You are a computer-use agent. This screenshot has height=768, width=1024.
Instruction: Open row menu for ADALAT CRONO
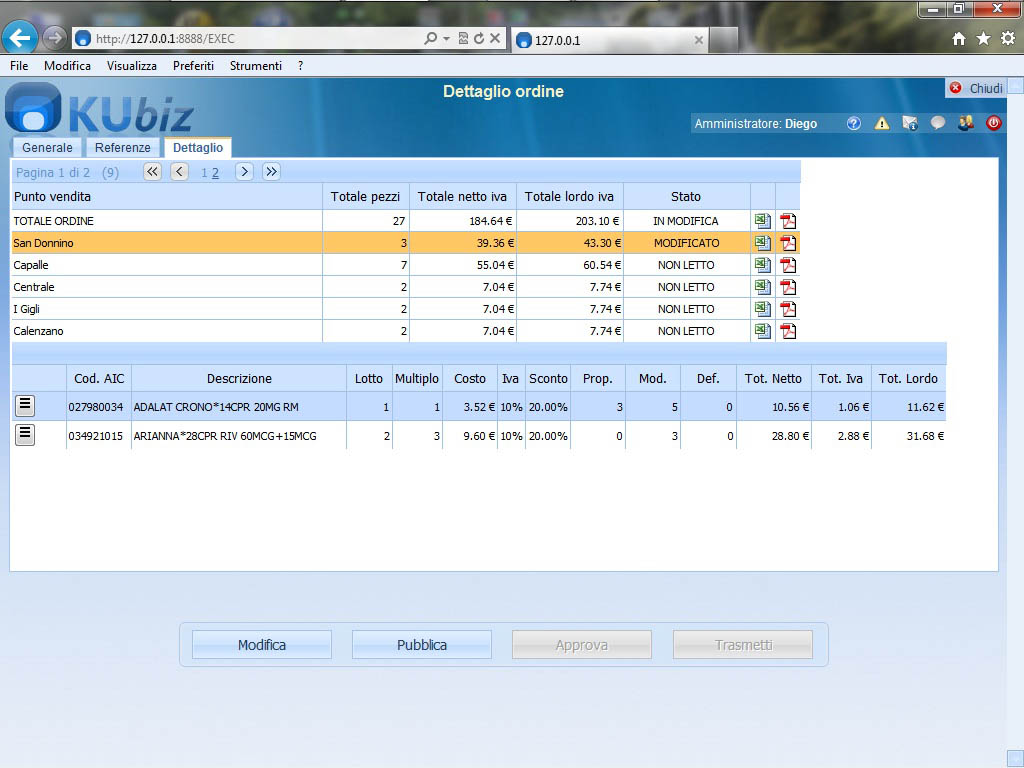coord(25,405)
